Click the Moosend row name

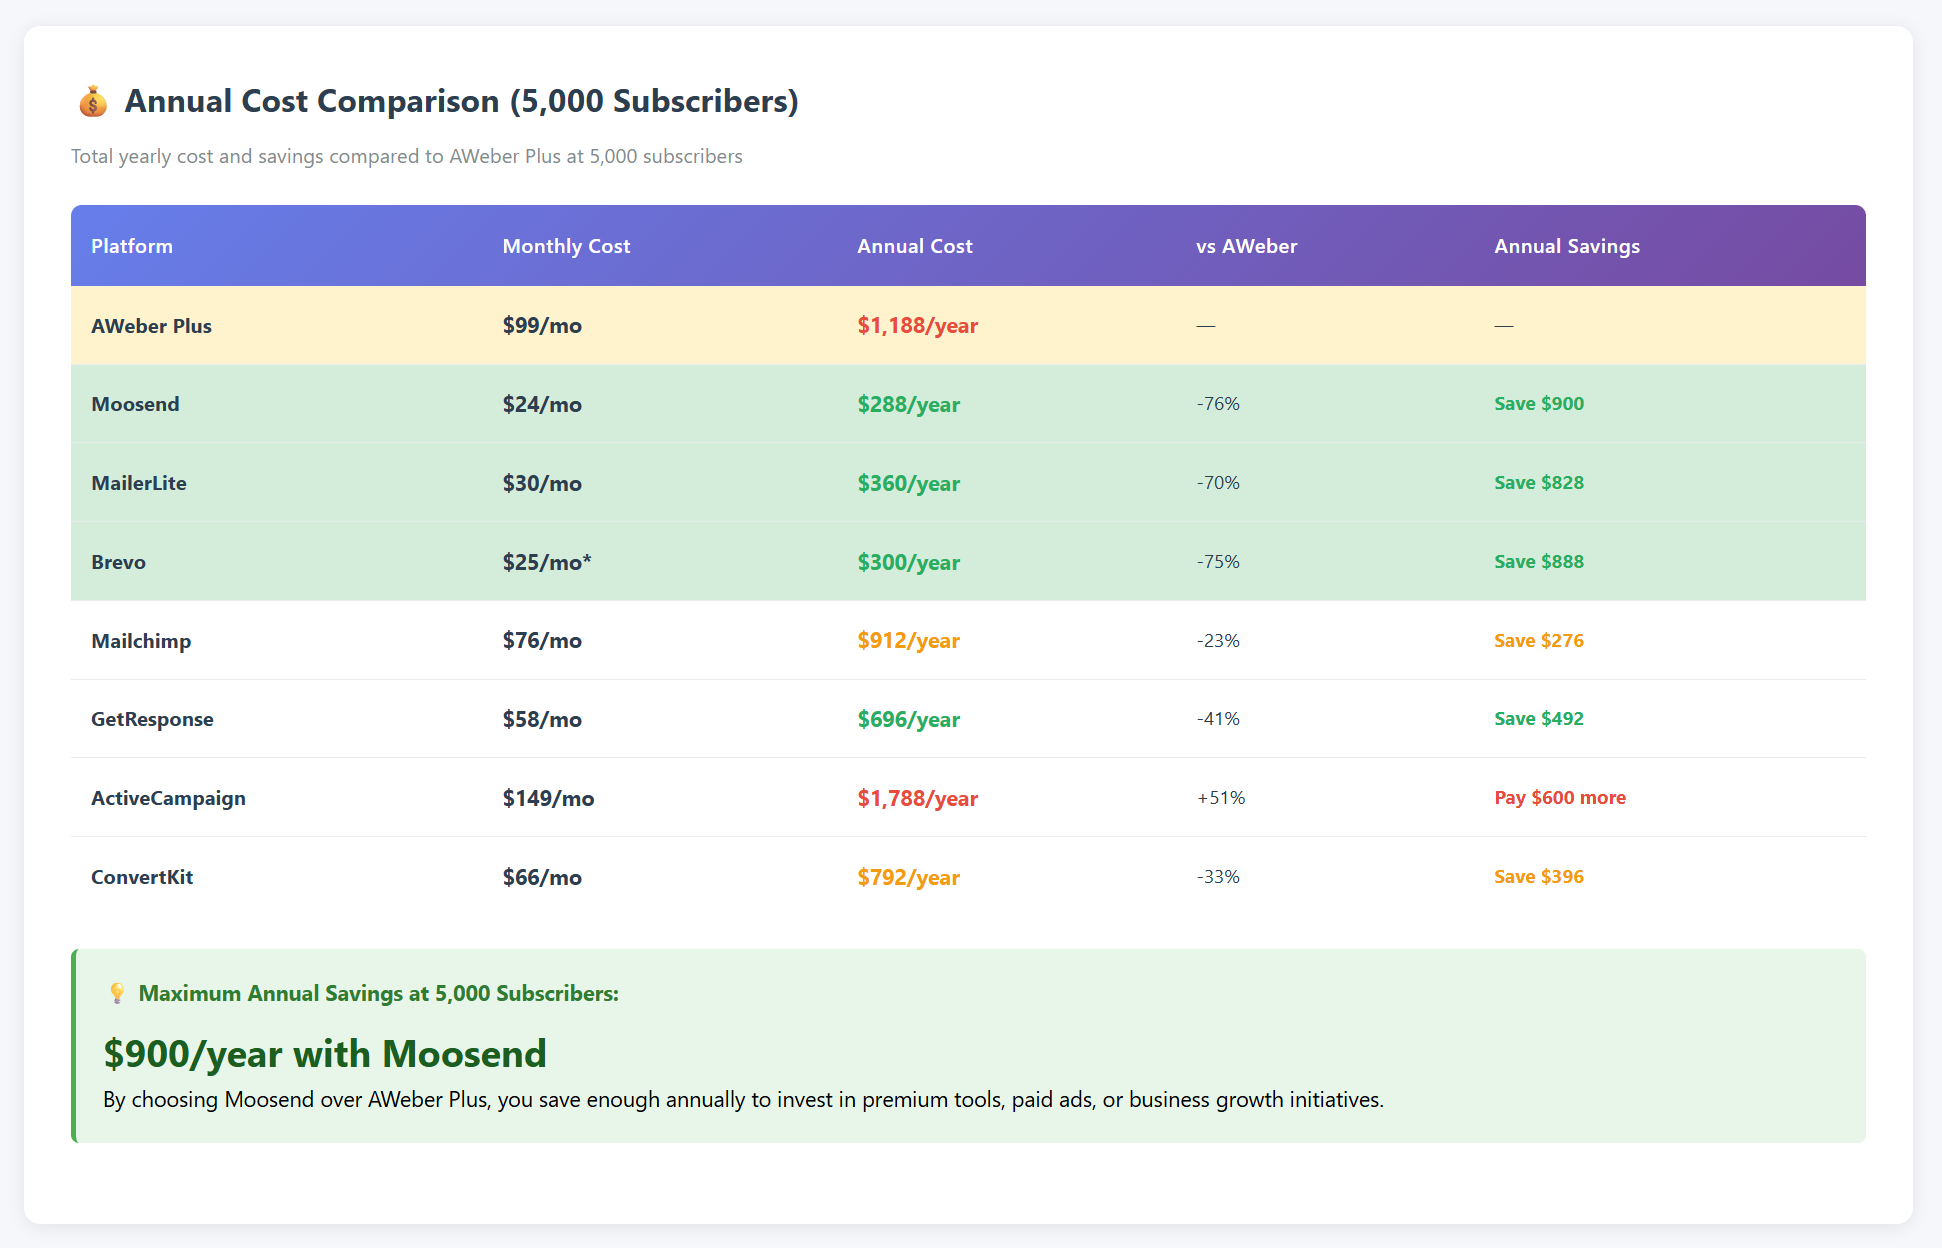click(x=135, y=404)
